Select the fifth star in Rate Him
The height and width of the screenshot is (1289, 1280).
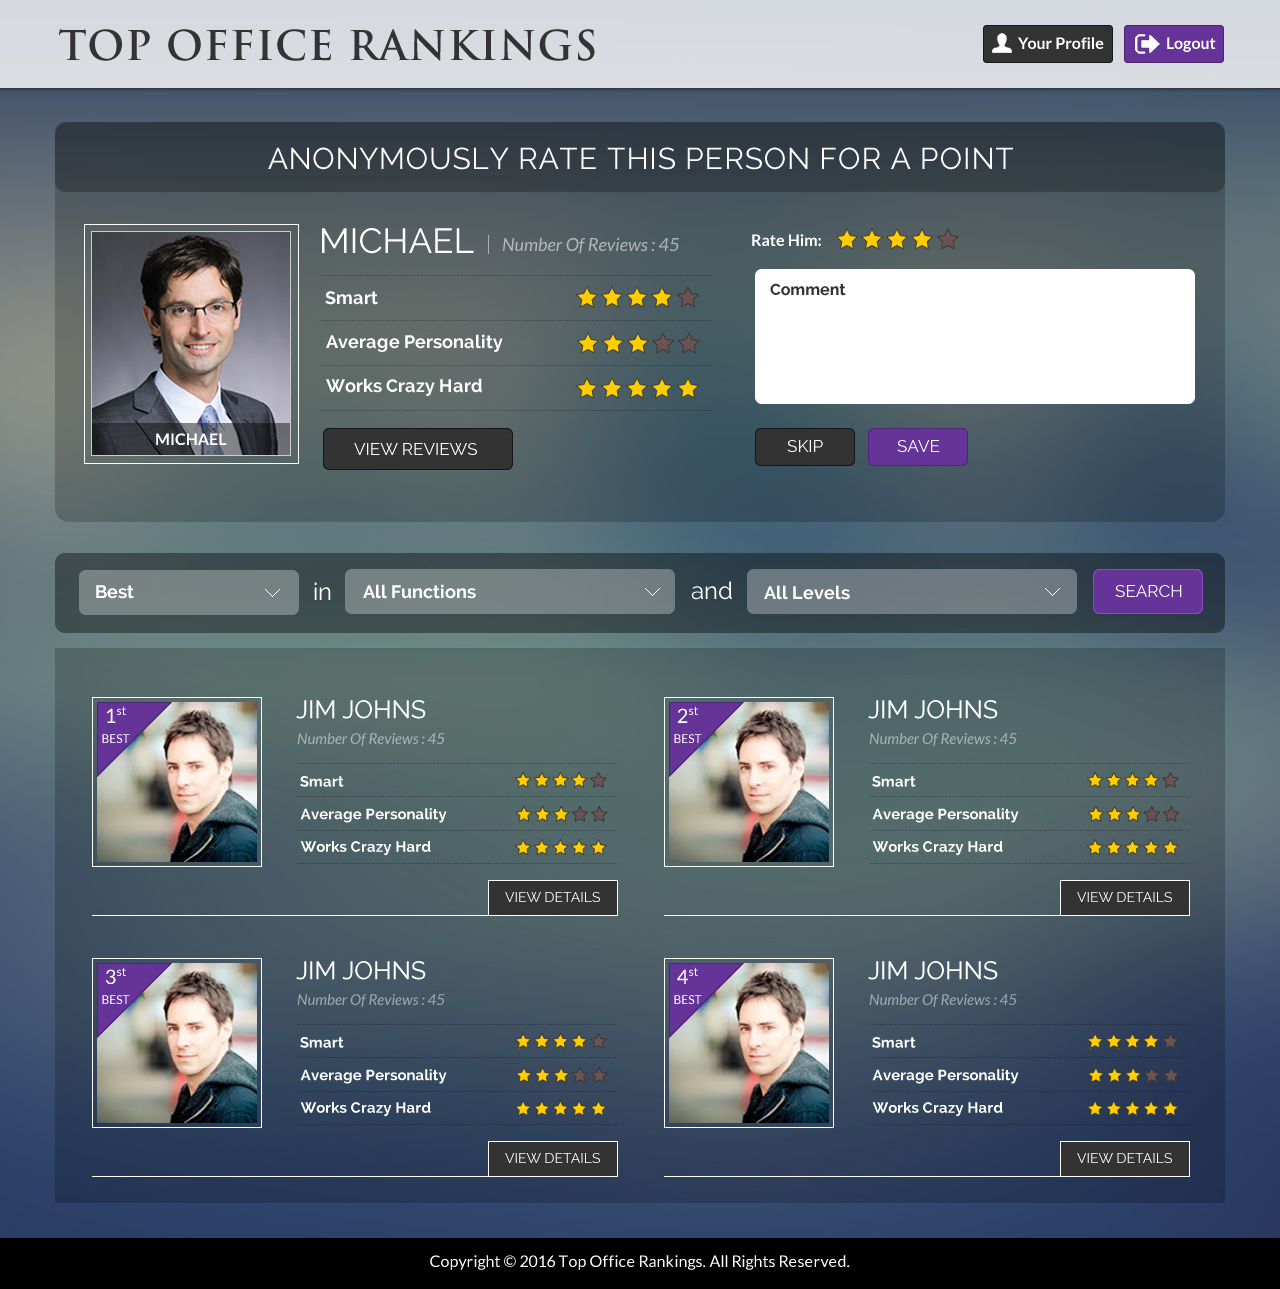tap(949, 239)
